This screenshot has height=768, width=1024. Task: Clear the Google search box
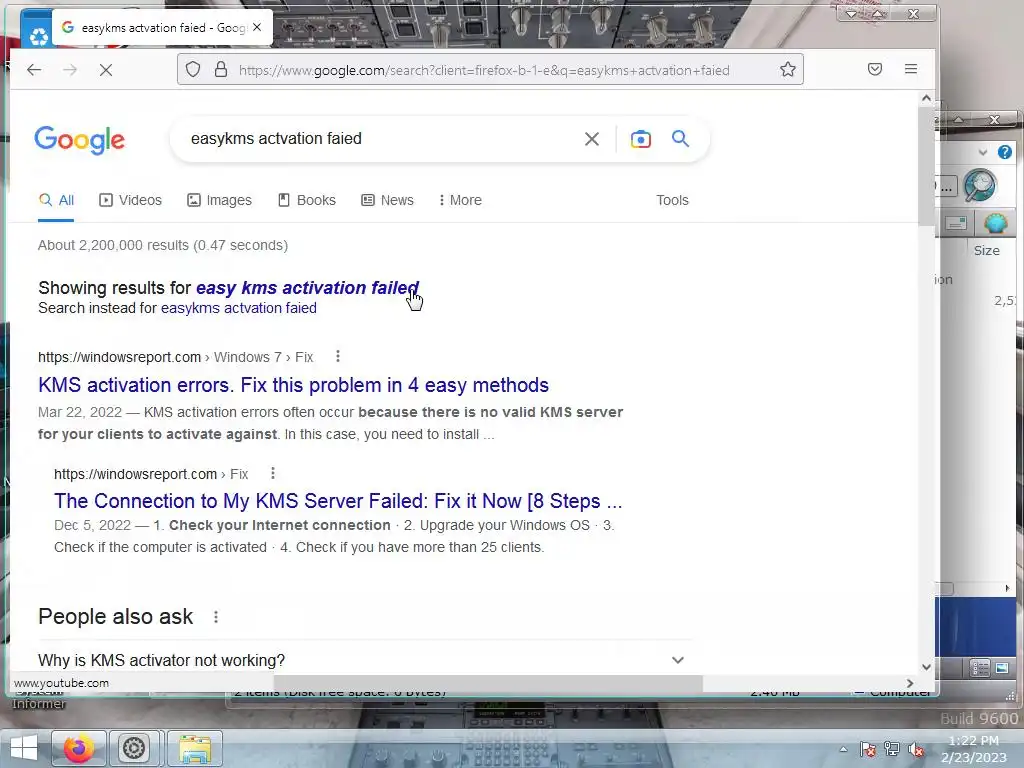point(592,138)
